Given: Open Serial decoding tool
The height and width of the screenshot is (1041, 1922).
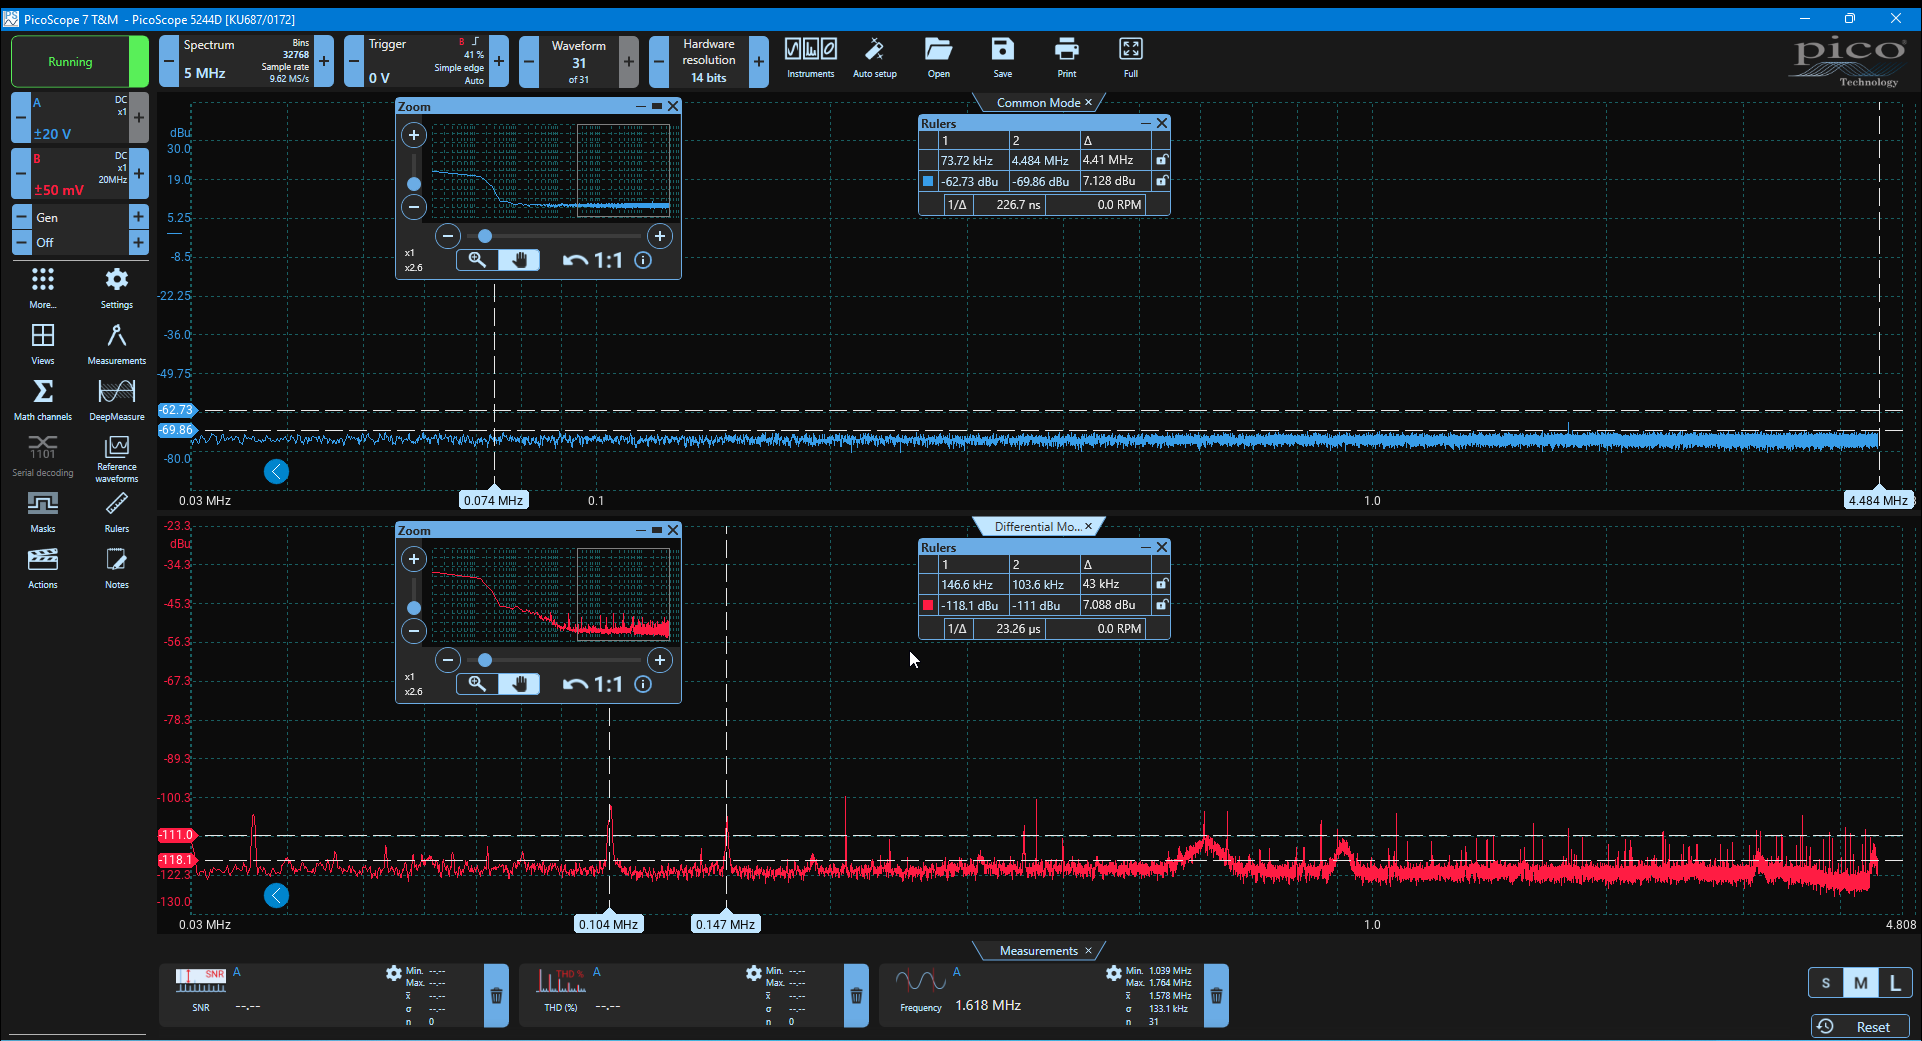Looking at the screenshot, I should [43, 456].
